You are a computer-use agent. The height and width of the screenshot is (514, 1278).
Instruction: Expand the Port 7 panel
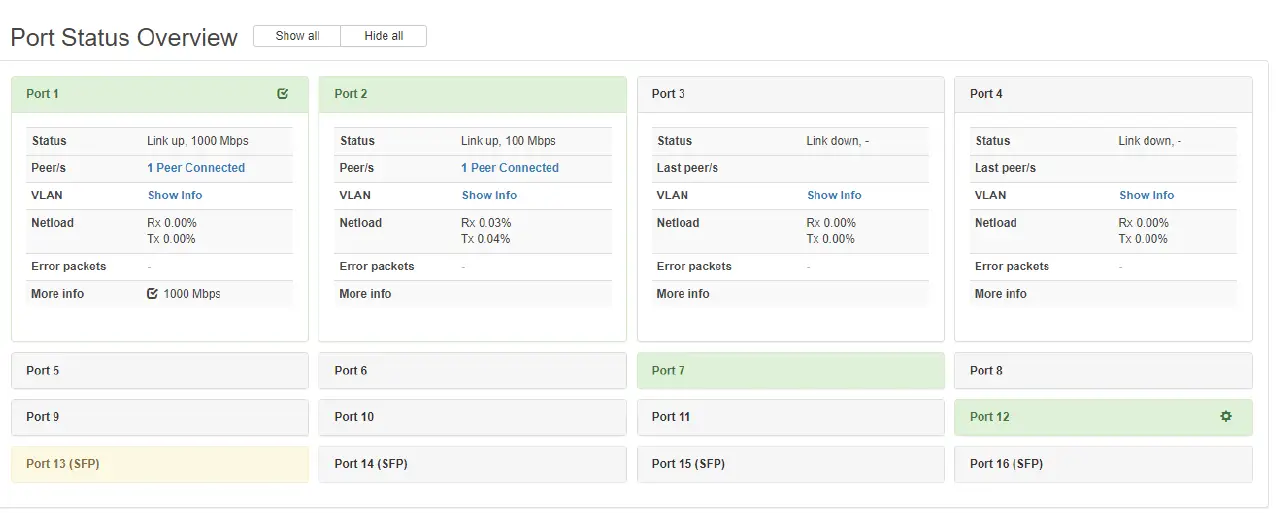coord(790,371)
